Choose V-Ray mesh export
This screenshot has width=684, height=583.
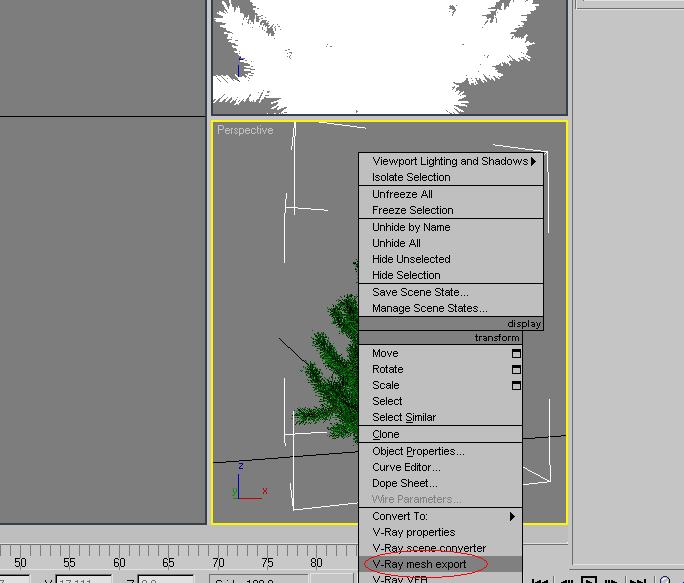coord(419,564)
